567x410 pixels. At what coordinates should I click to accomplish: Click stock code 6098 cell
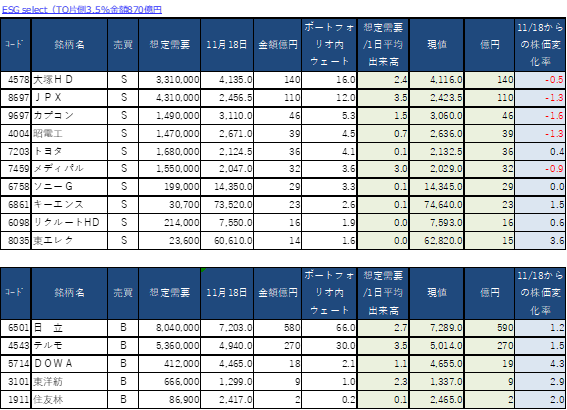(x=16, y=222)
